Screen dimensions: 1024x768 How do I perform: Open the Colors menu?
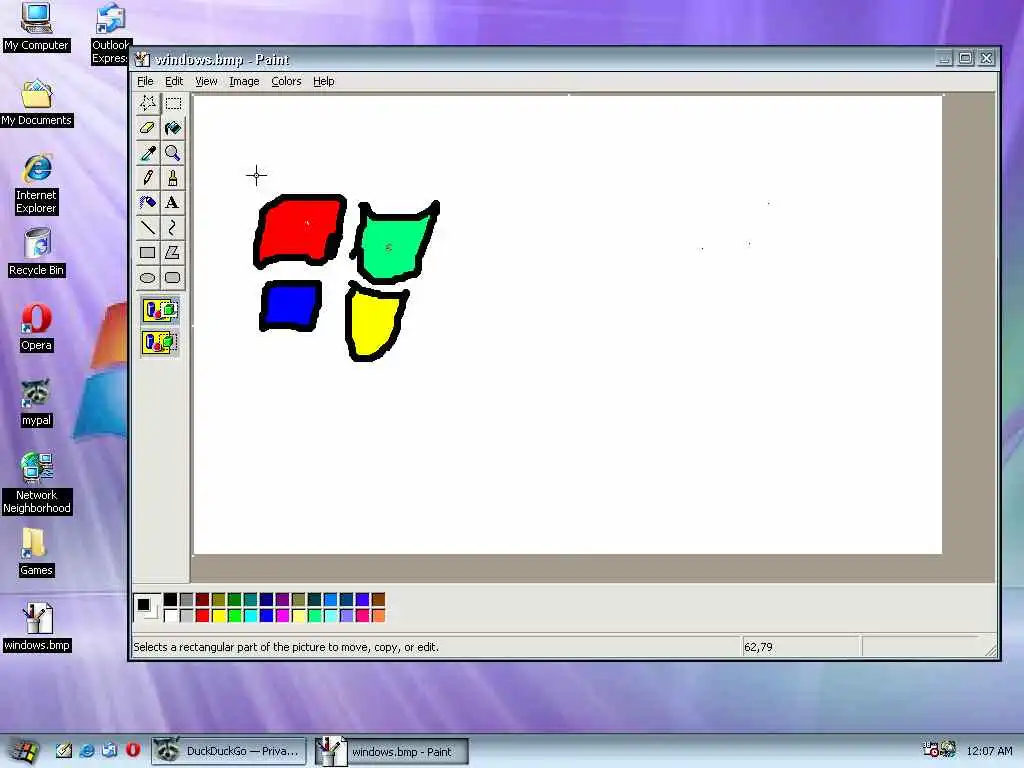click(286, 81)
